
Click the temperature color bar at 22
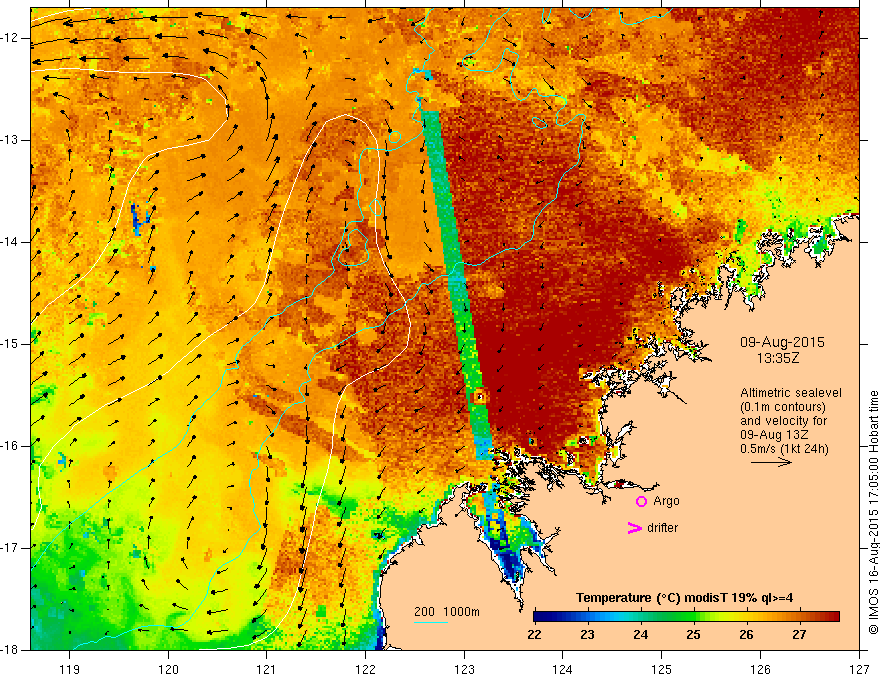coord(536,617)
